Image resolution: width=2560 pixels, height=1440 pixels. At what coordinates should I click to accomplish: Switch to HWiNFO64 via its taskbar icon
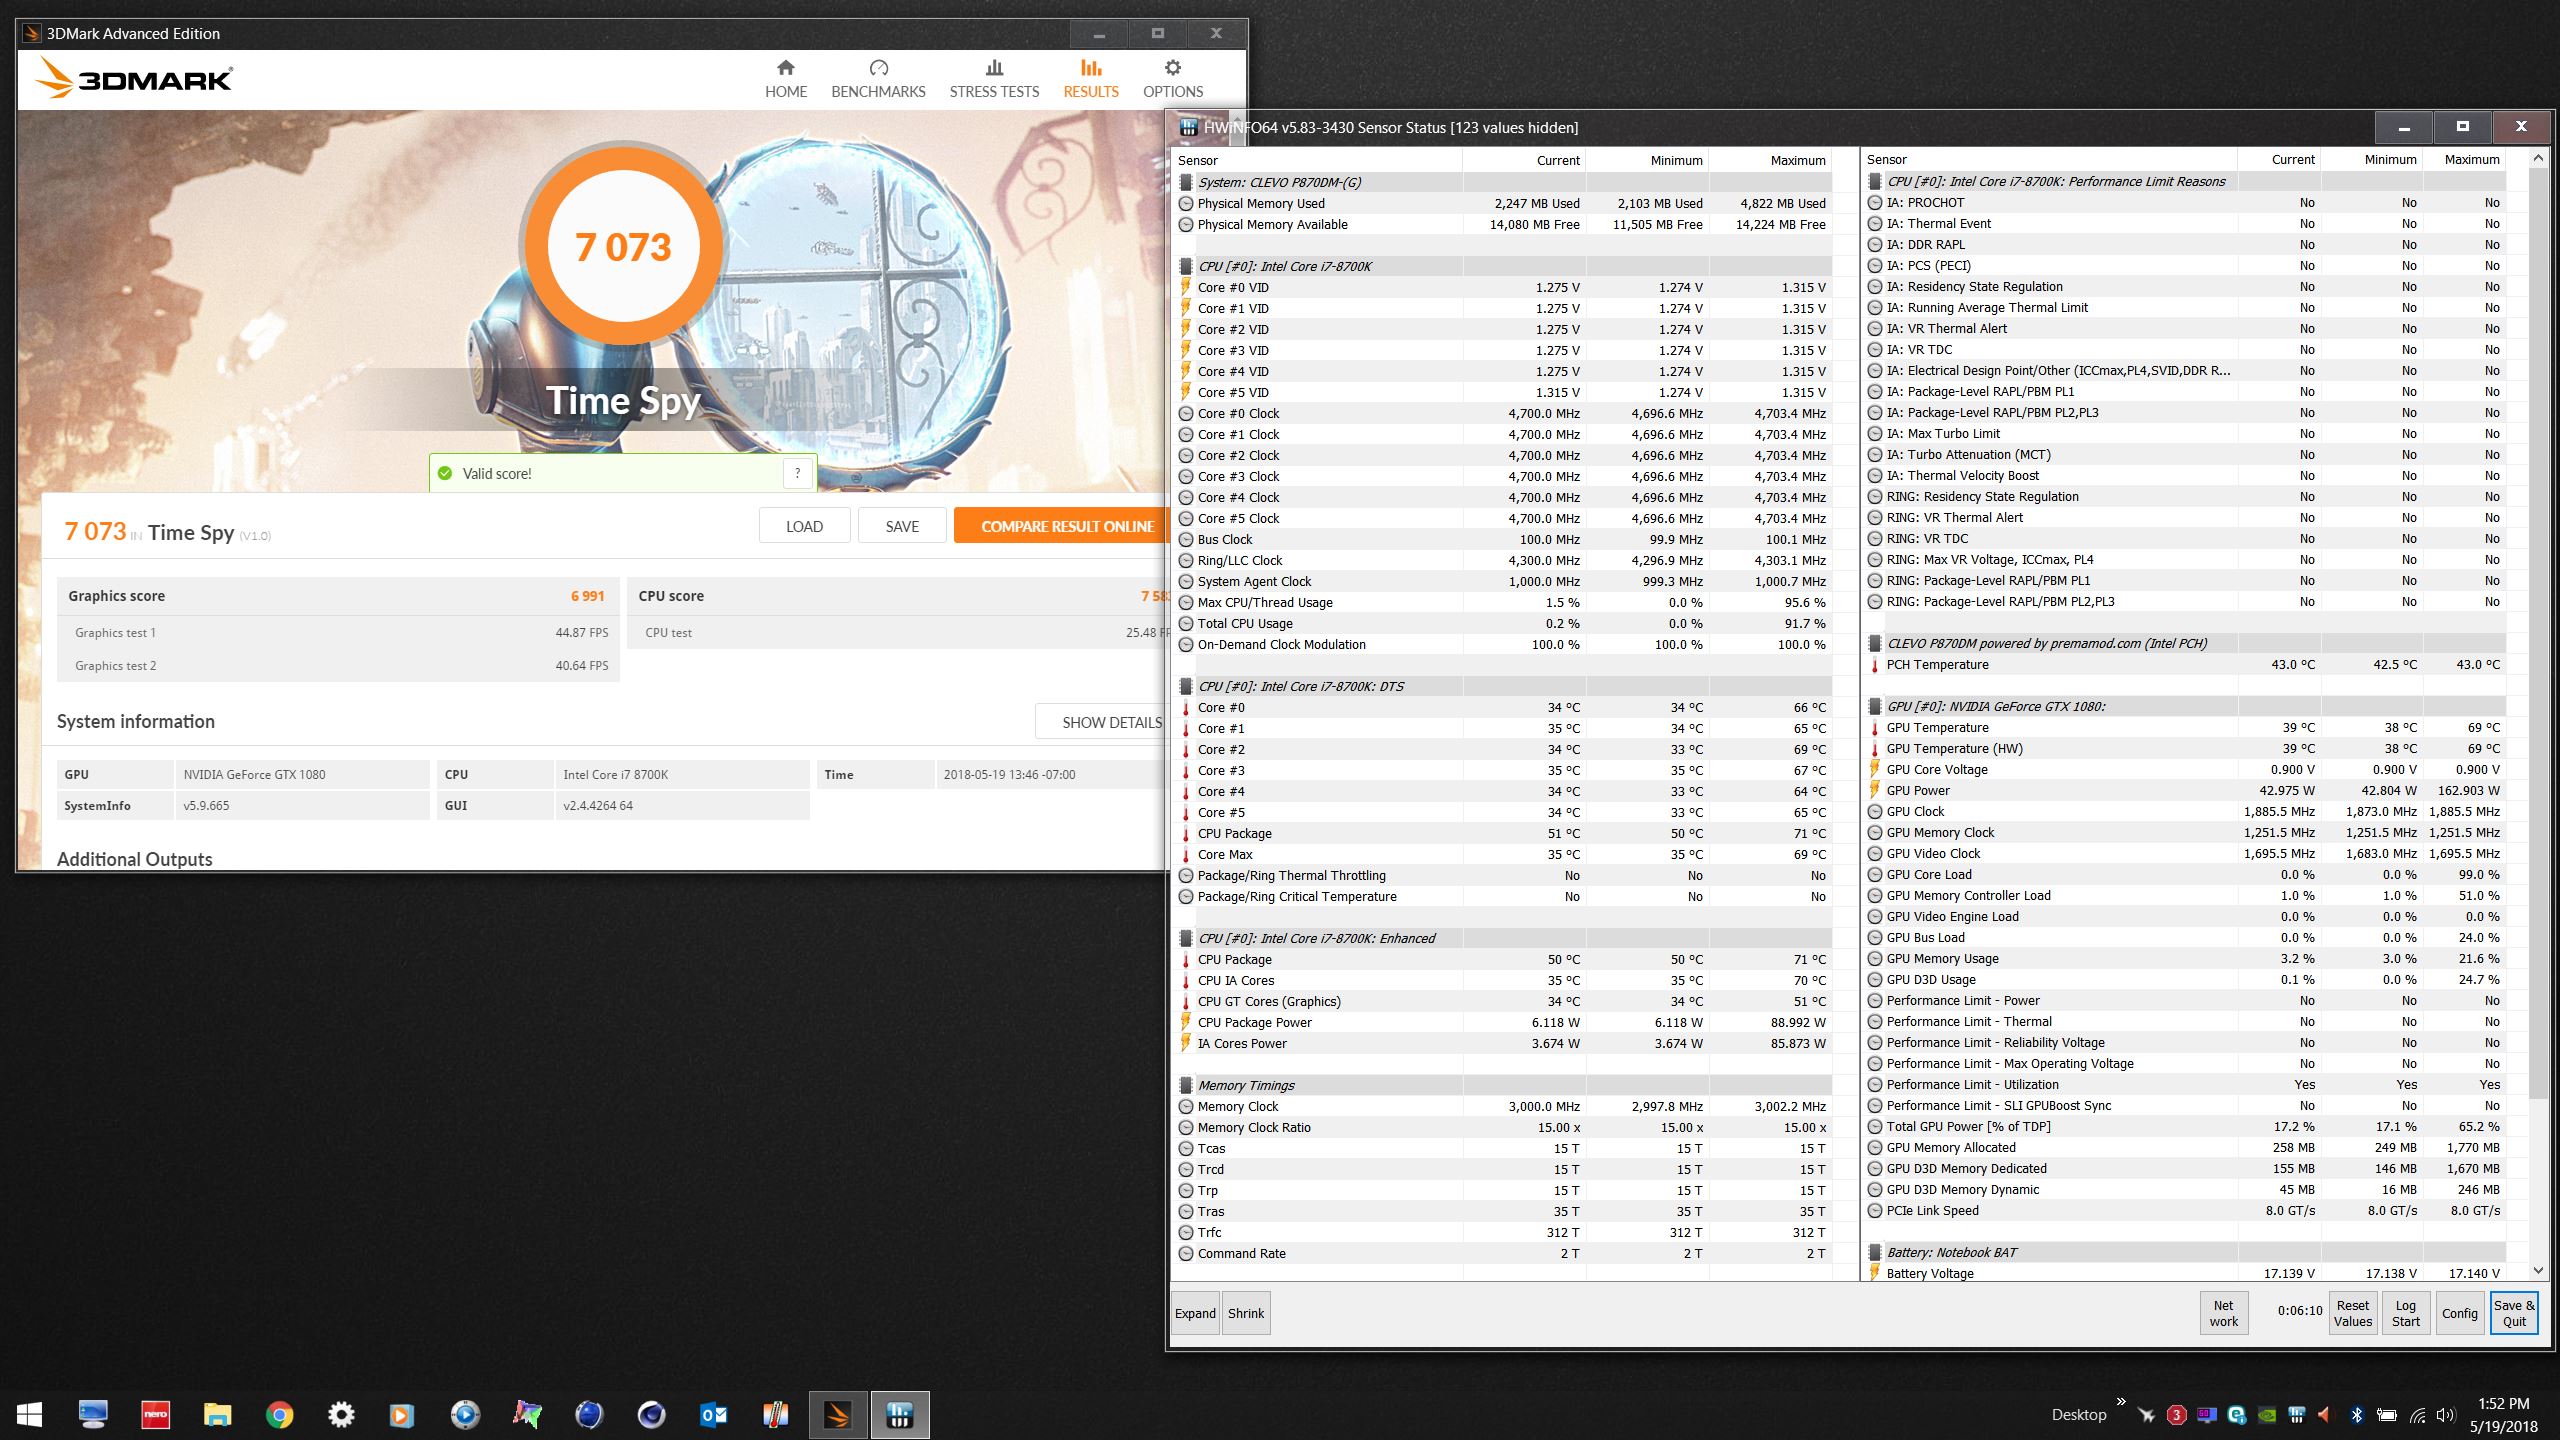[899, 1414]
